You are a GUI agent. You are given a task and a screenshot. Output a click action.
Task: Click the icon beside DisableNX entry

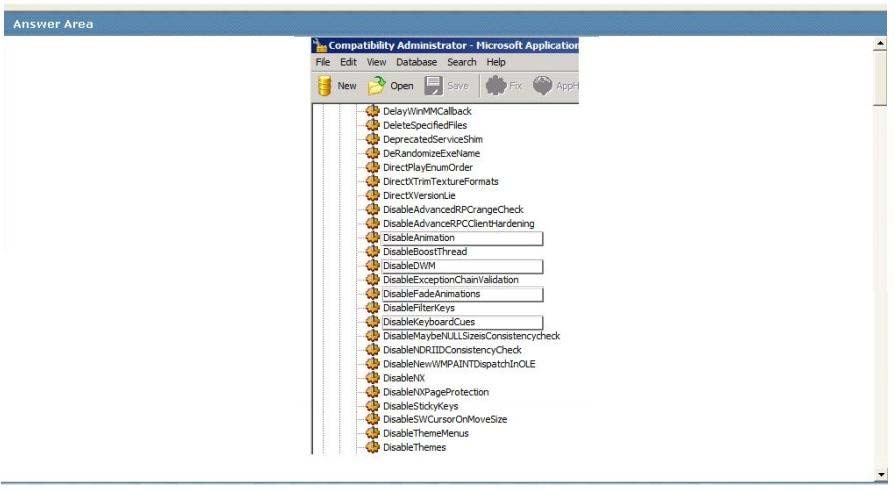tap(373, 378)
